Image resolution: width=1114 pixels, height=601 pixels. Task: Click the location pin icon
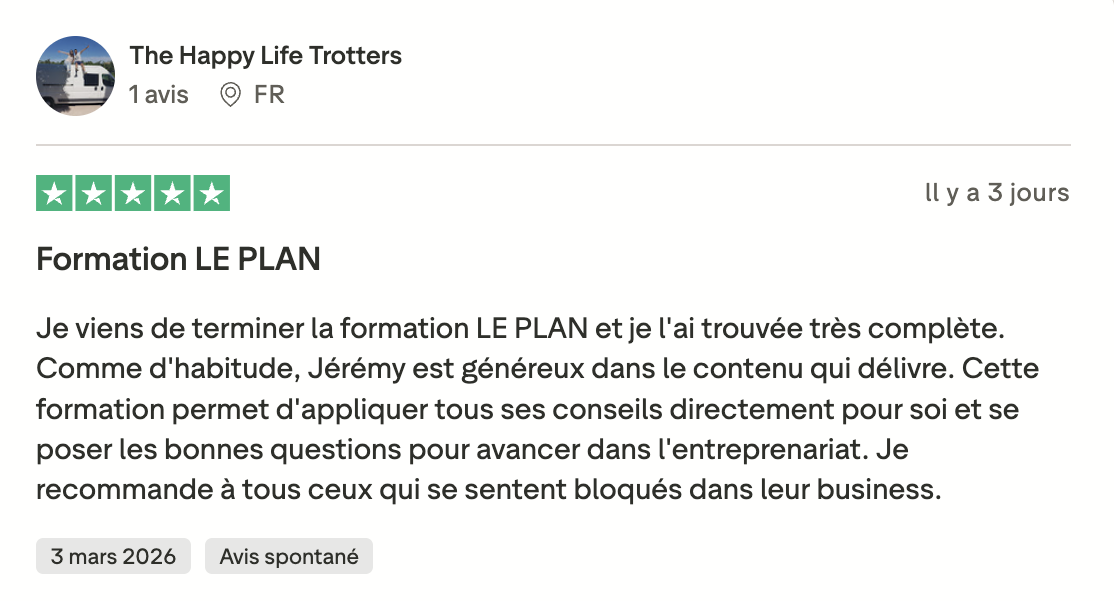(x=231, y=95)
